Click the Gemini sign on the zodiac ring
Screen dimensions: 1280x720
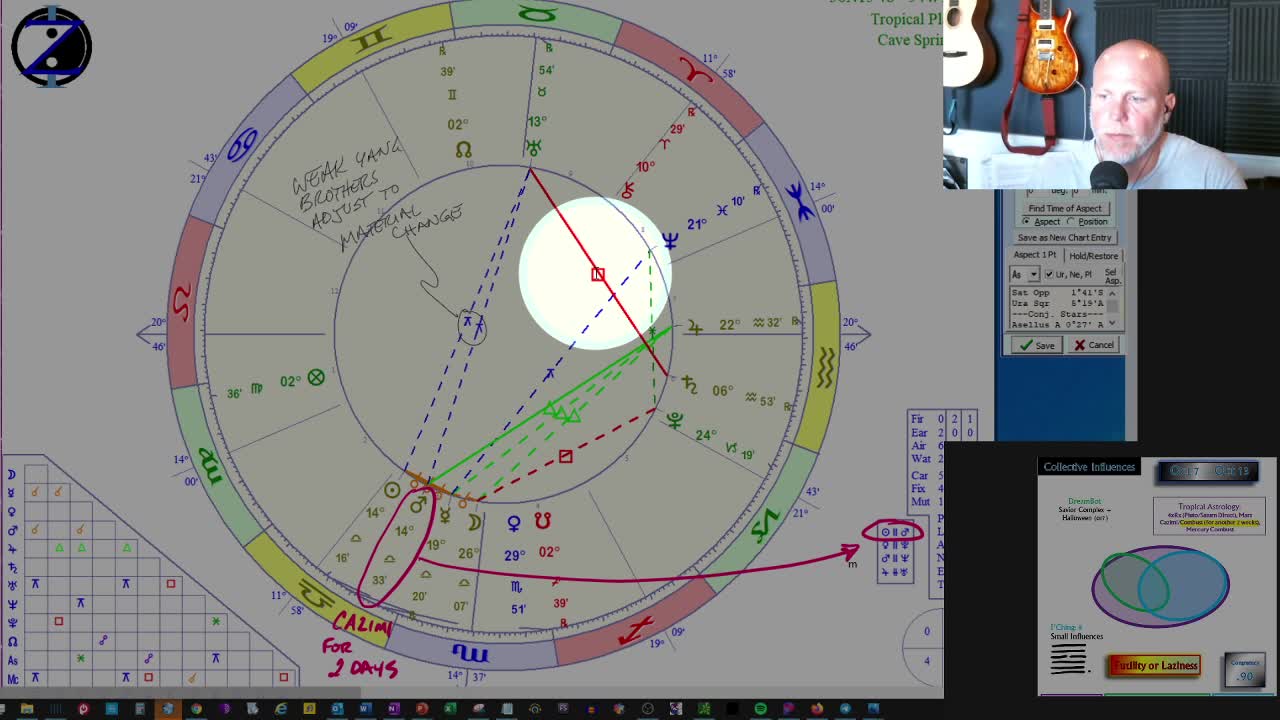click(370, 40)
